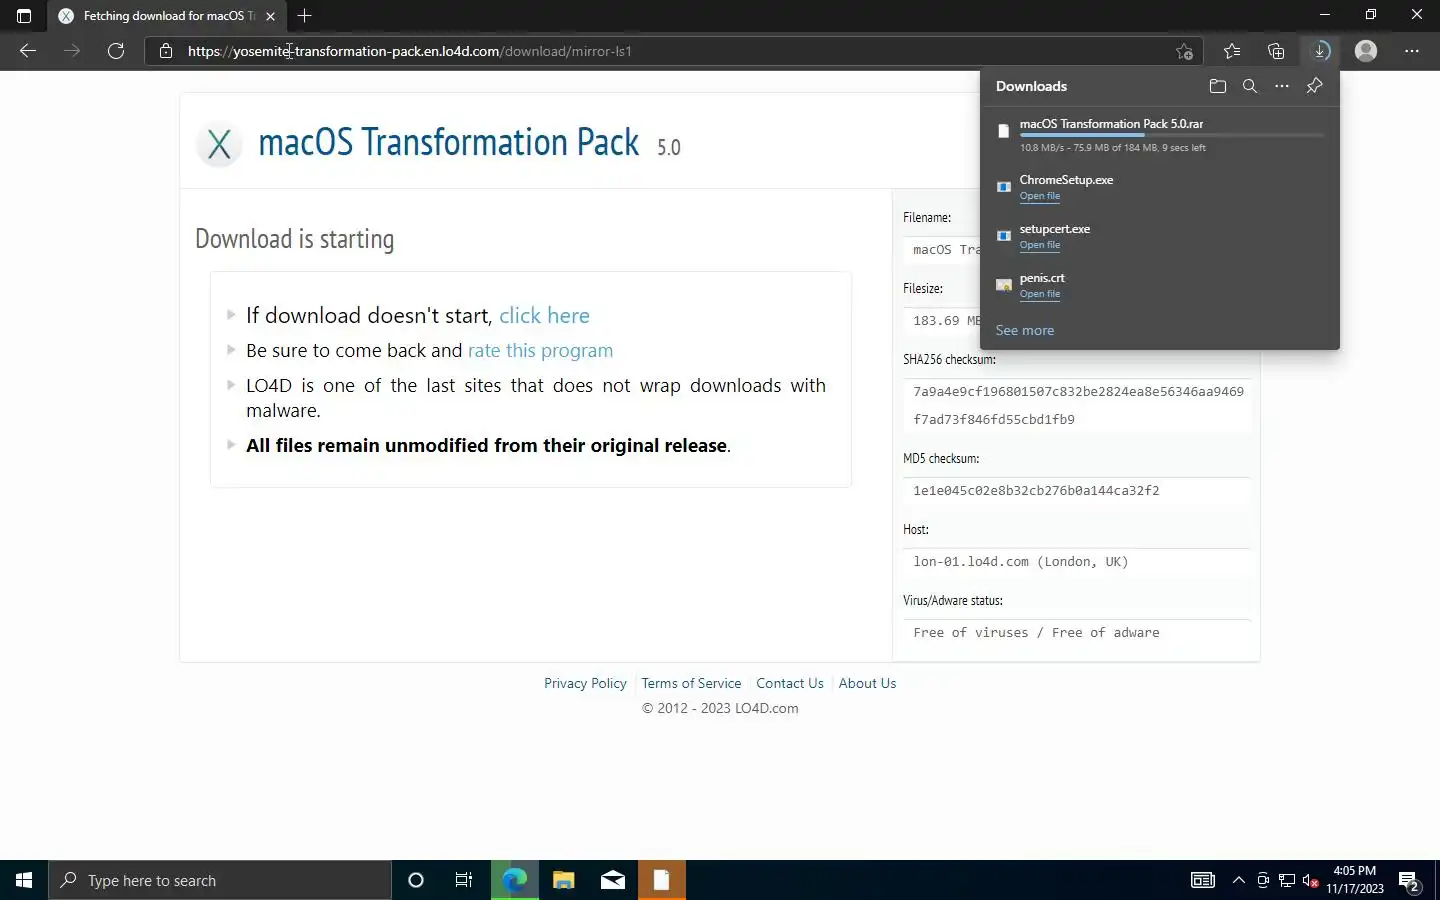1440x900 pixels.
Task: Open touch keyboard tray icon
Action: 1203,880
